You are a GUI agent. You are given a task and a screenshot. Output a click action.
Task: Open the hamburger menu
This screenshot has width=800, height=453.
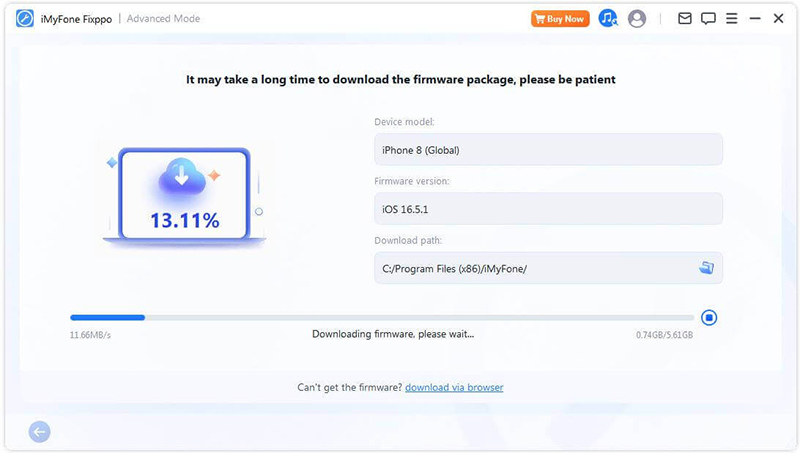coord(732,19)
